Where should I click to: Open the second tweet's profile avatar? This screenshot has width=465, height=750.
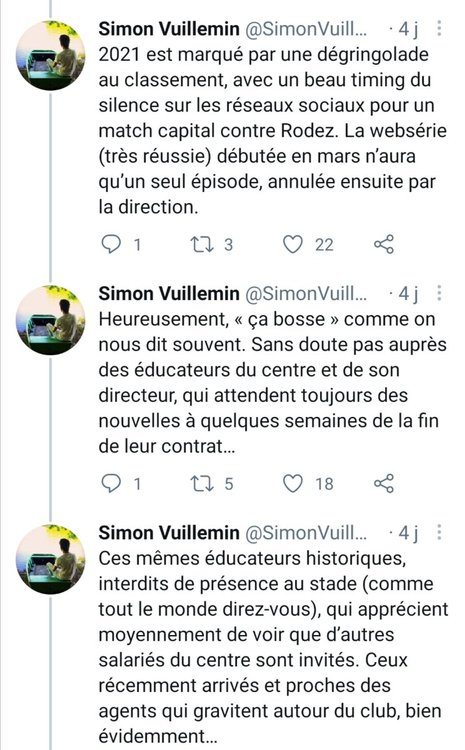(50, 320)
